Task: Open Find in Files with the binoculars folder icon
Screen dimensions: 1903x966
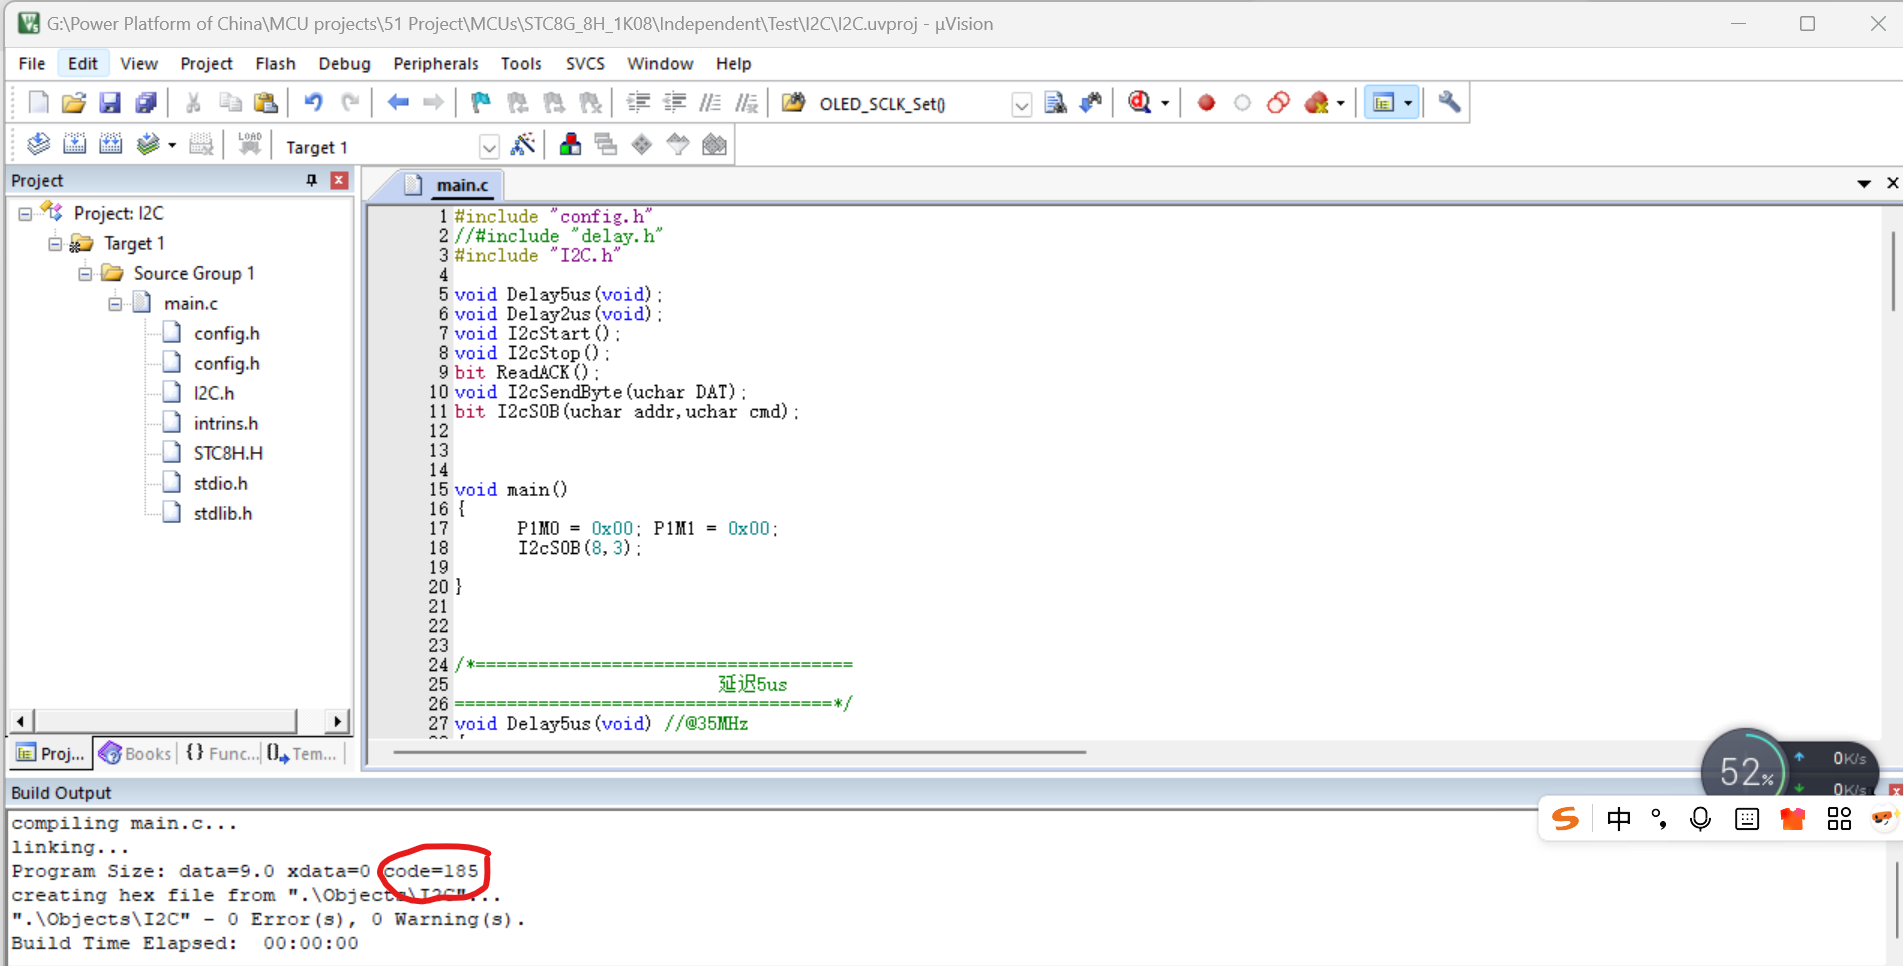Action: (793, 103)
